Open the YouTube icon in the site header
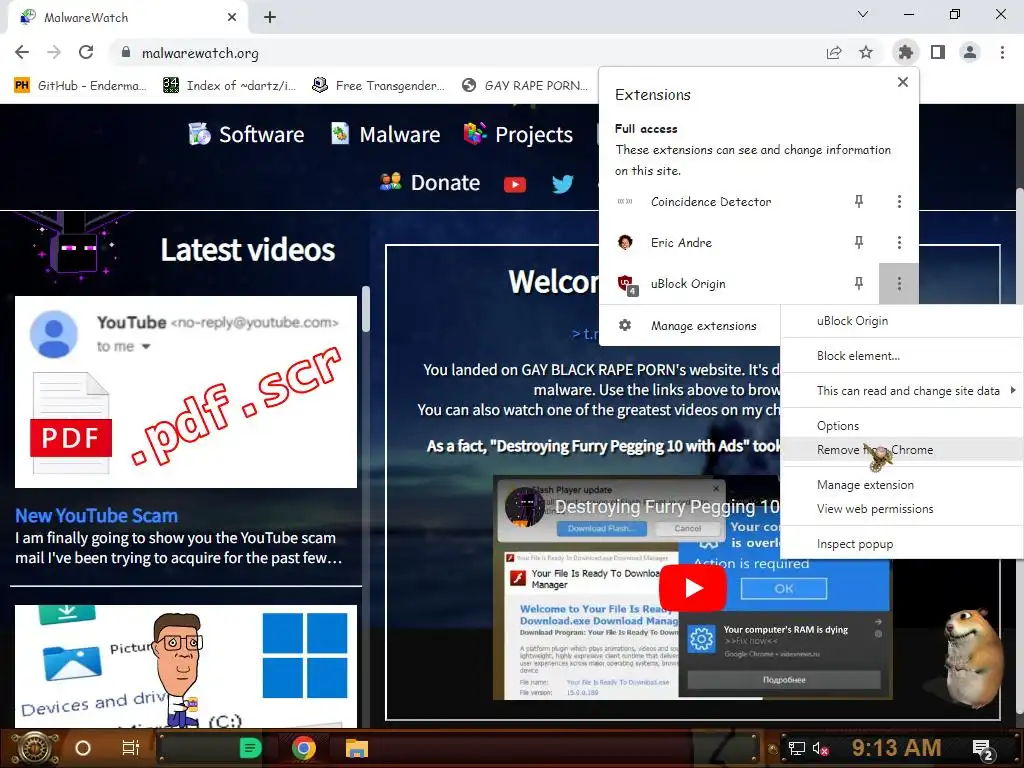Viewport: 1024px width, 768px height. point(515,184)
